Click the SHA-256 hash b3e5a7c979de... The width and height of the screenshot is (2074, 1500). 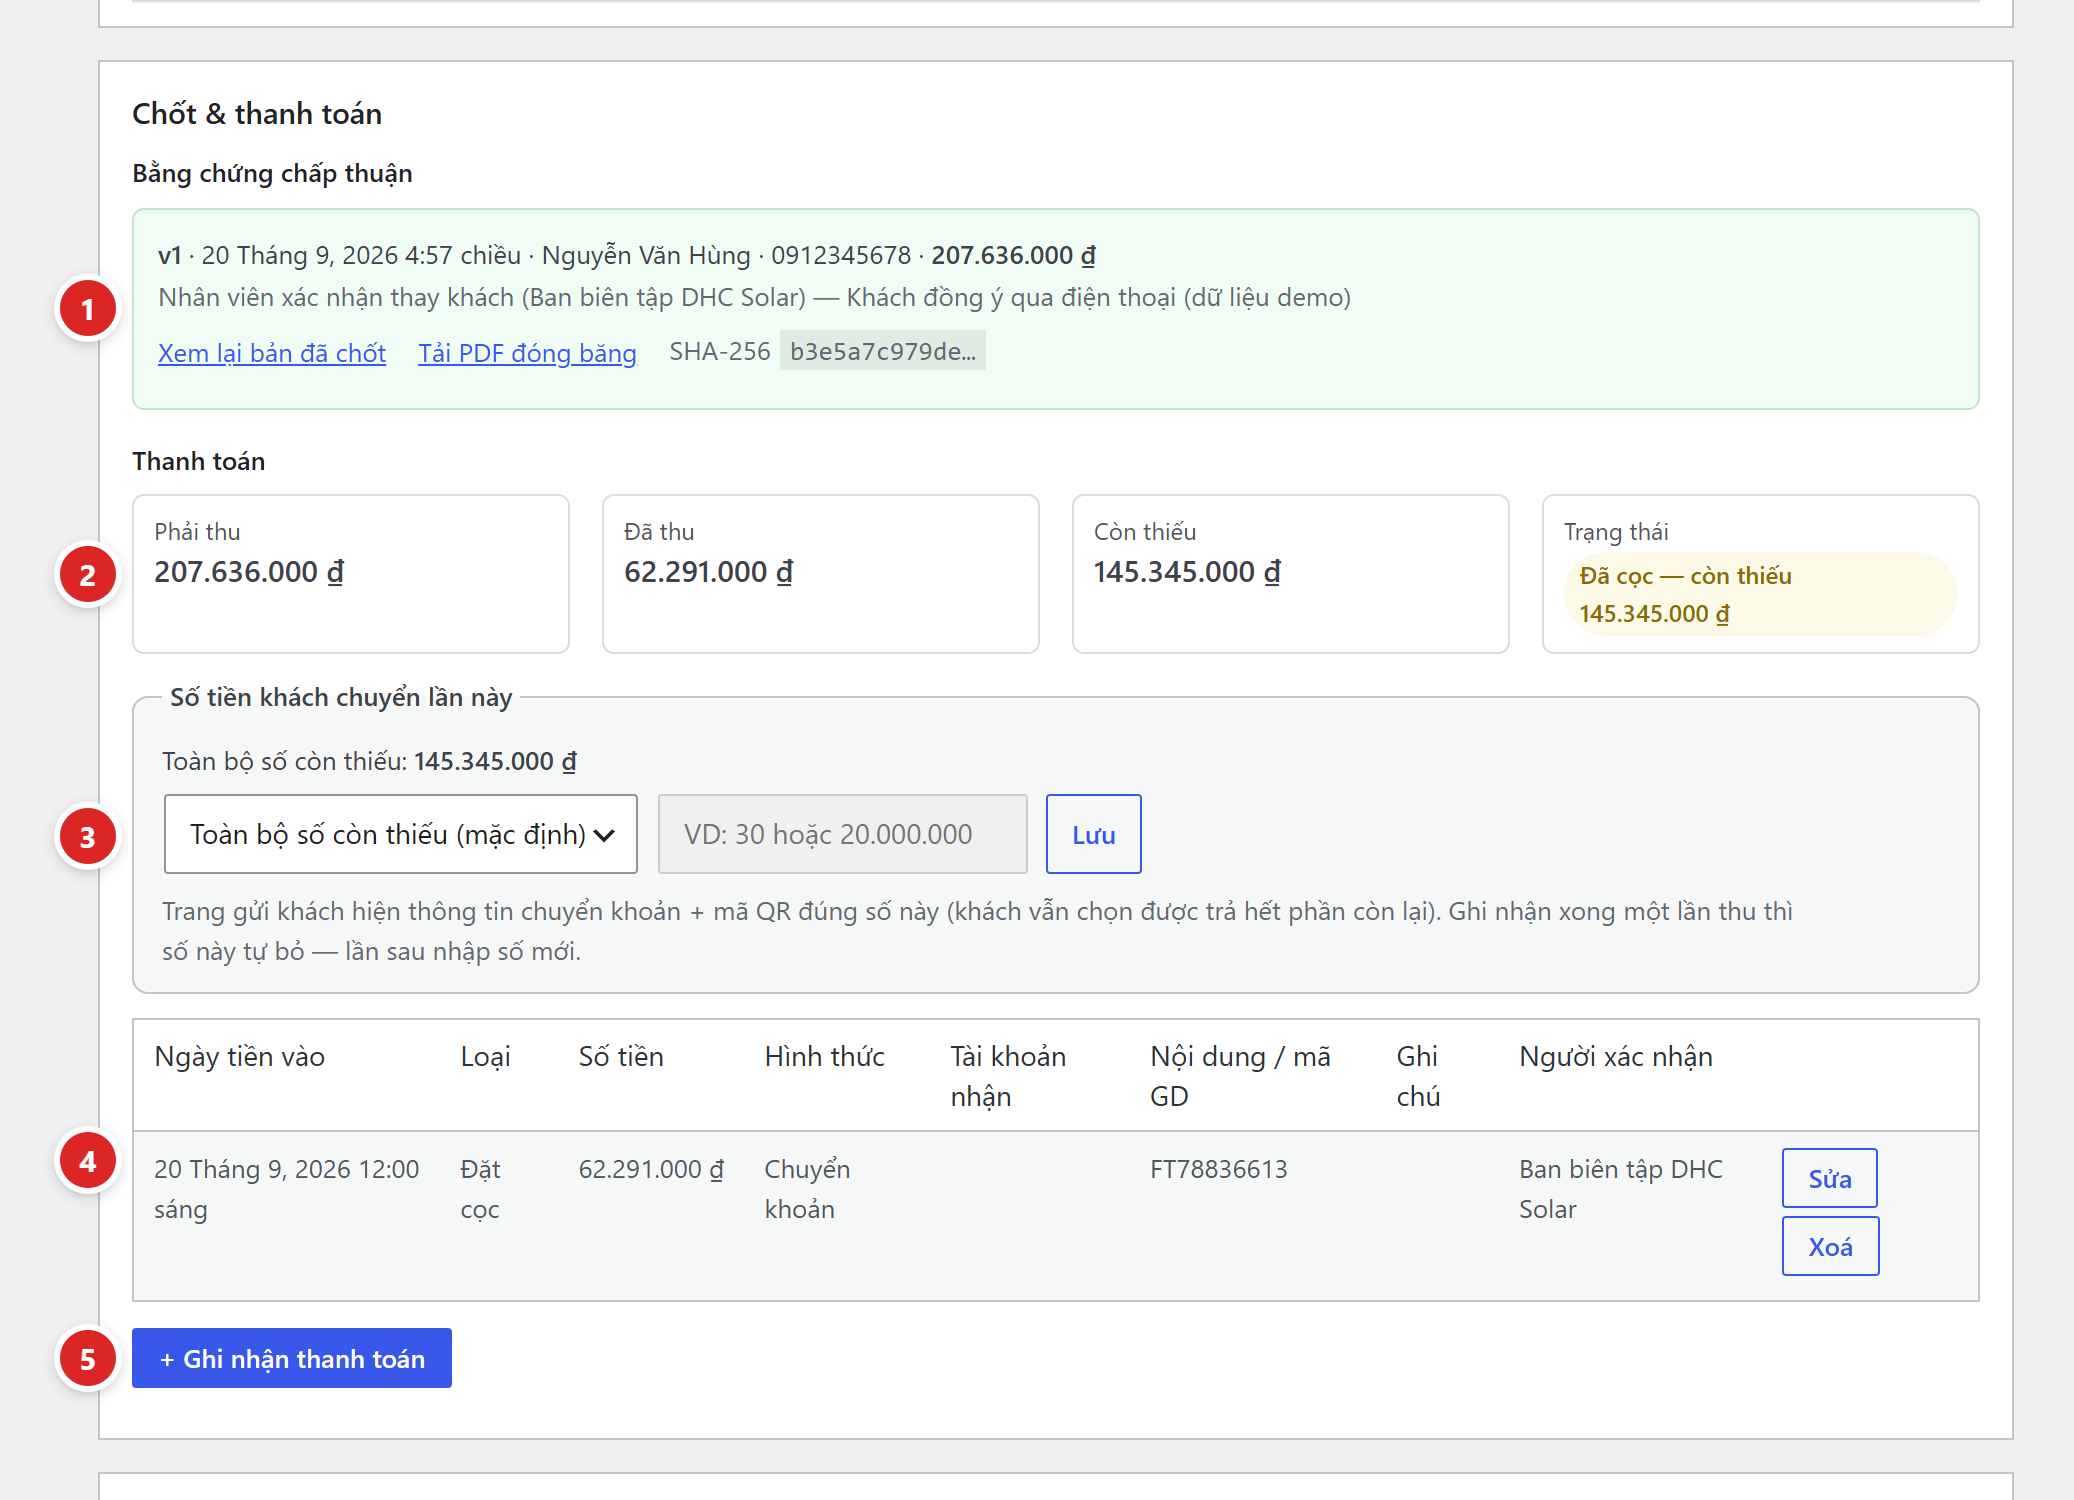coord(883,351)
